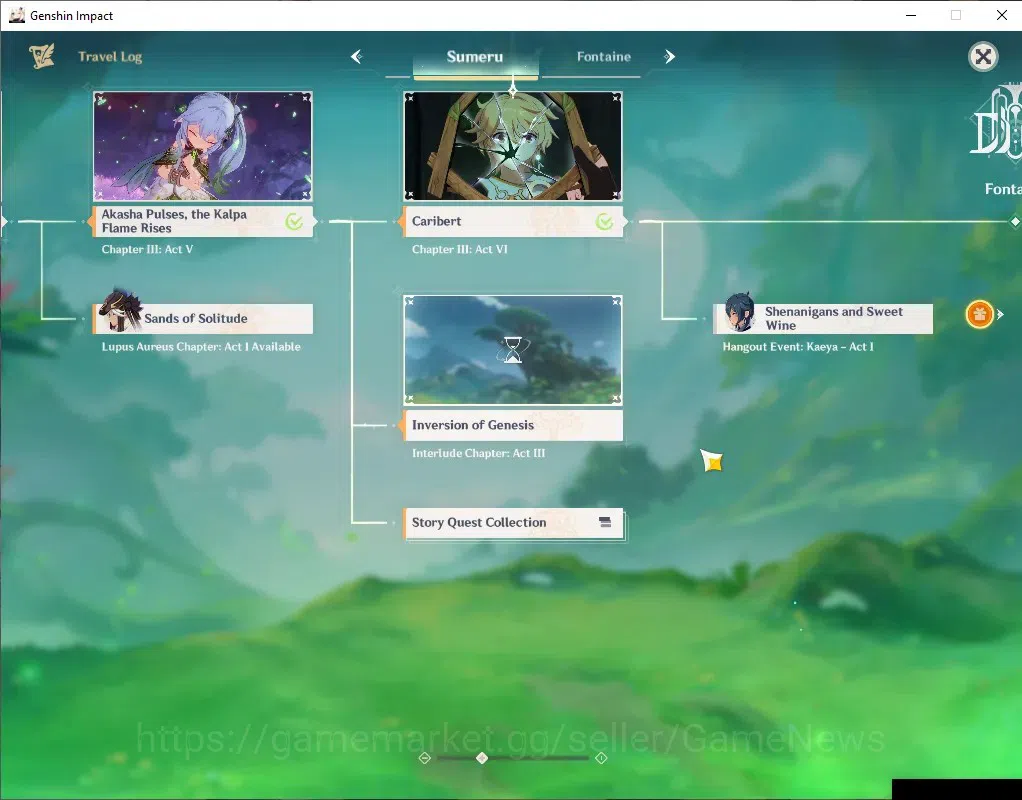Open Shenanigans and Sweet Wine hangout
The height and width of the screenshot is (800, 1022).
[x=823, y=318]
